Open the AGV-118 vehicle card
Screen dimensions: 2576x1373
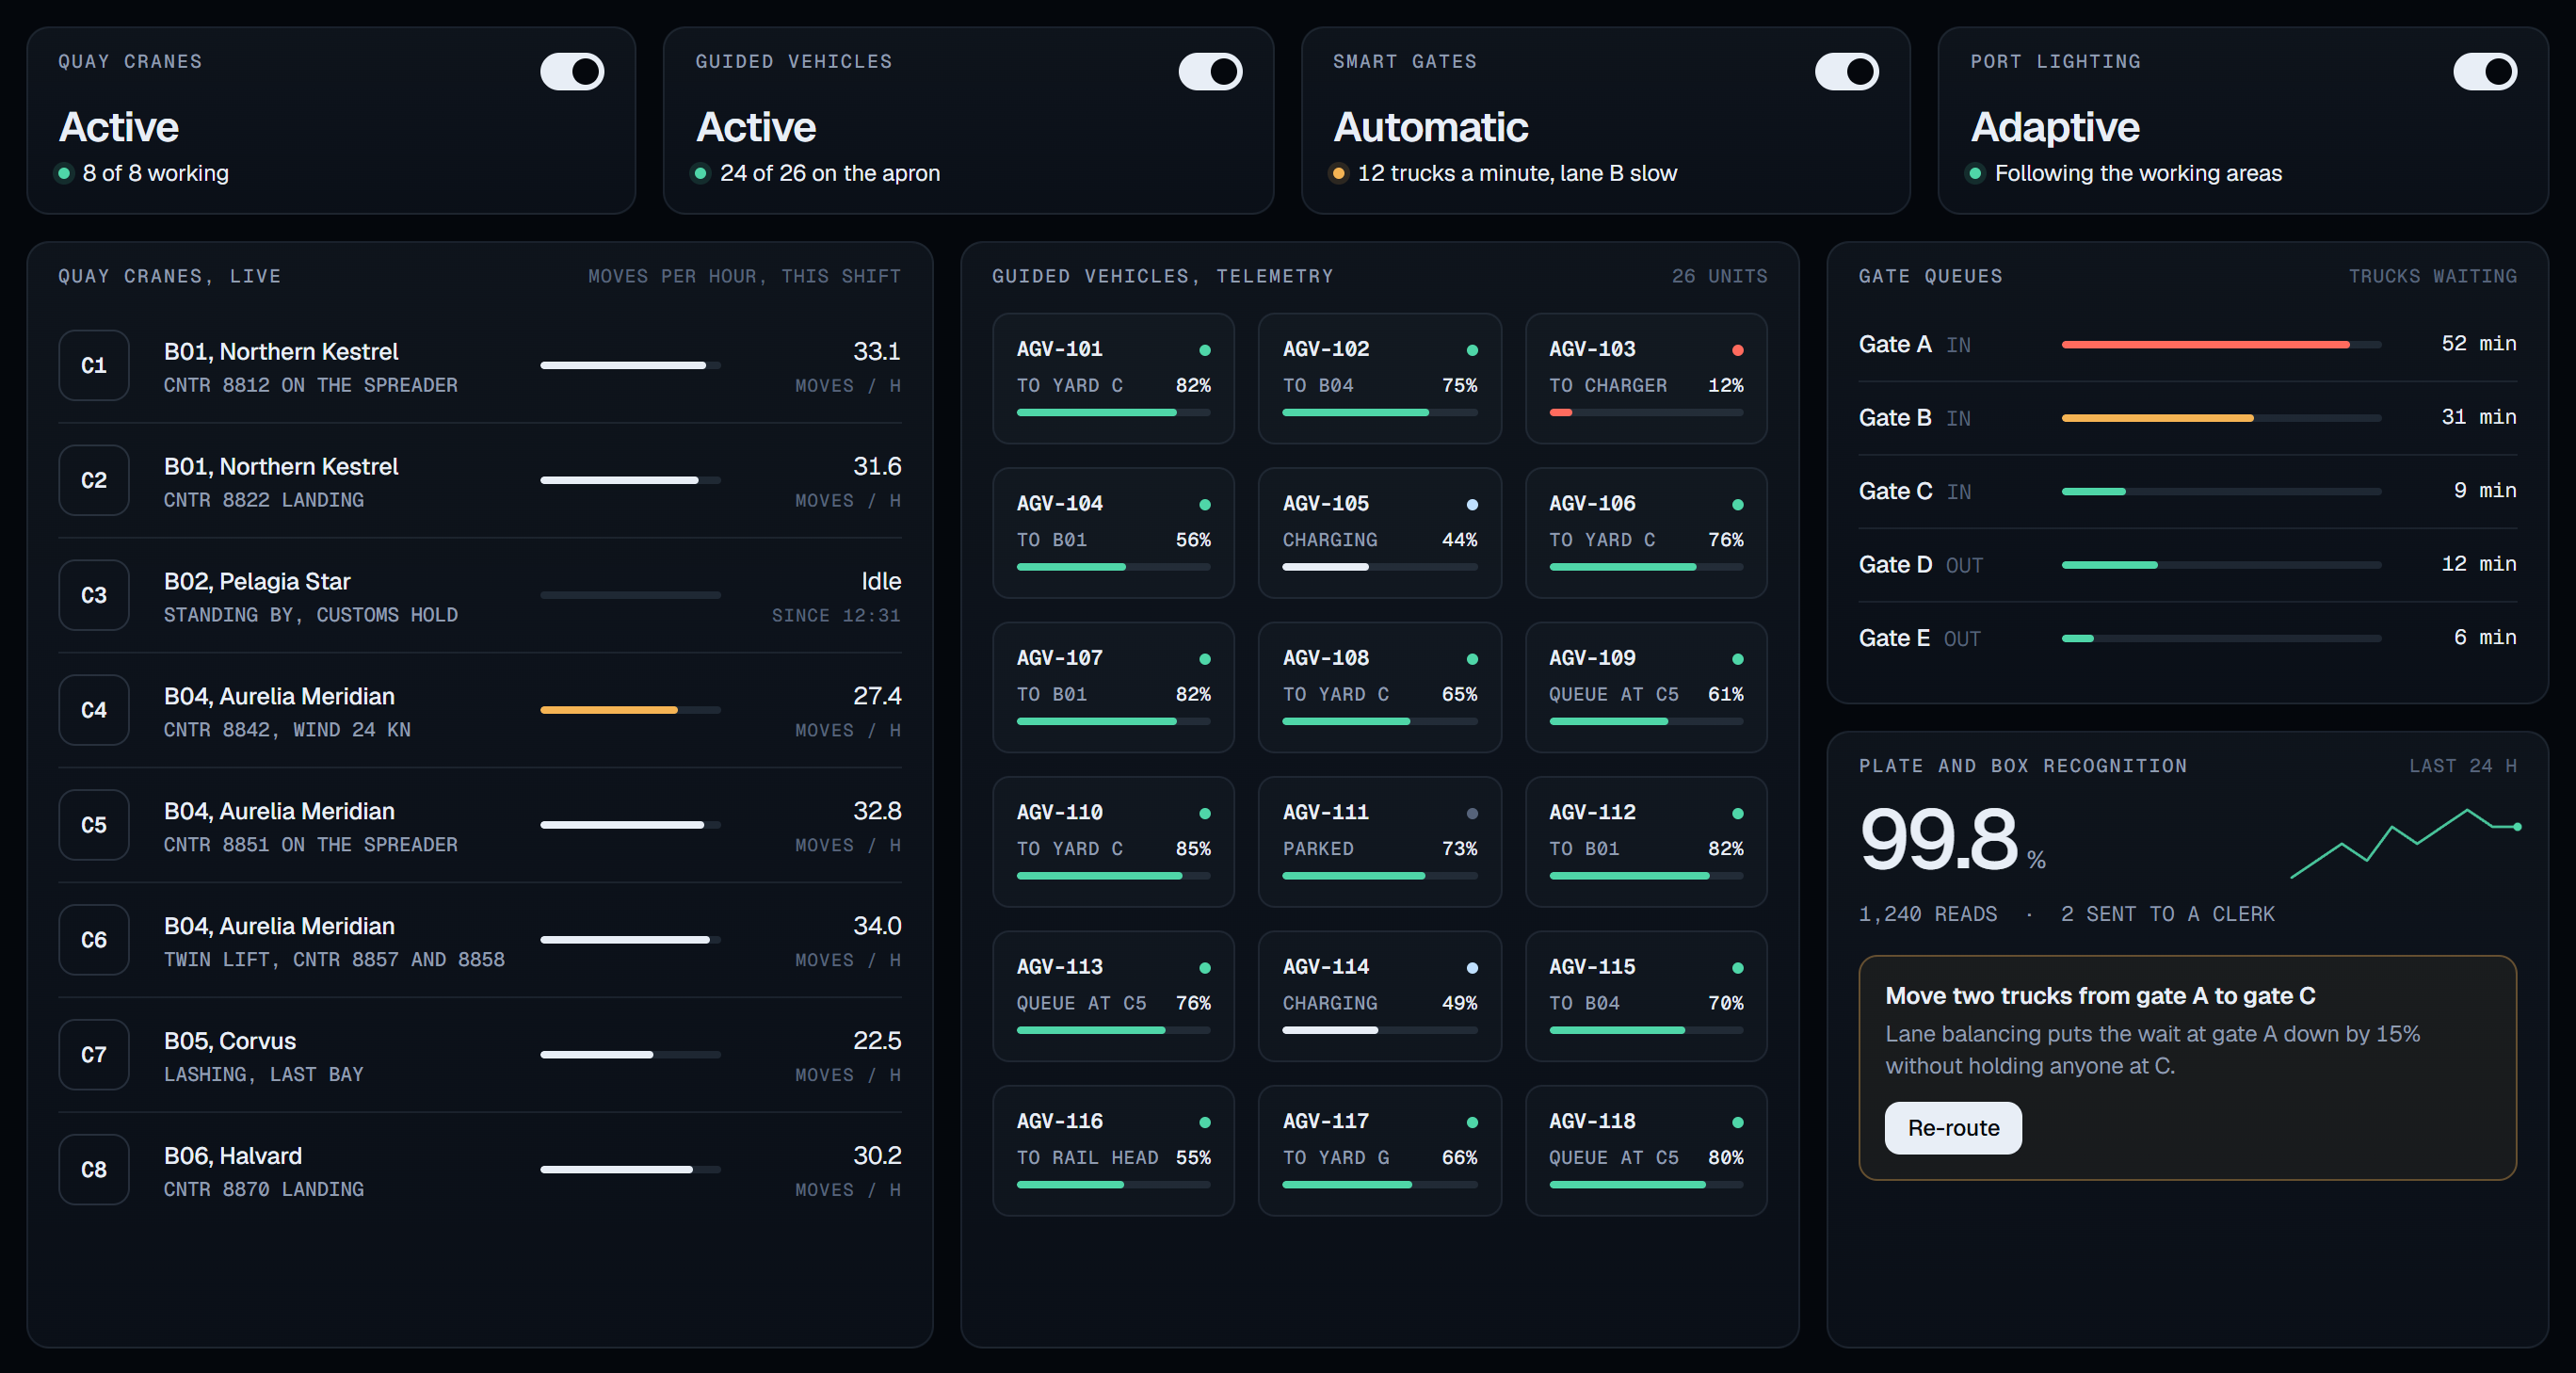1646,1151
